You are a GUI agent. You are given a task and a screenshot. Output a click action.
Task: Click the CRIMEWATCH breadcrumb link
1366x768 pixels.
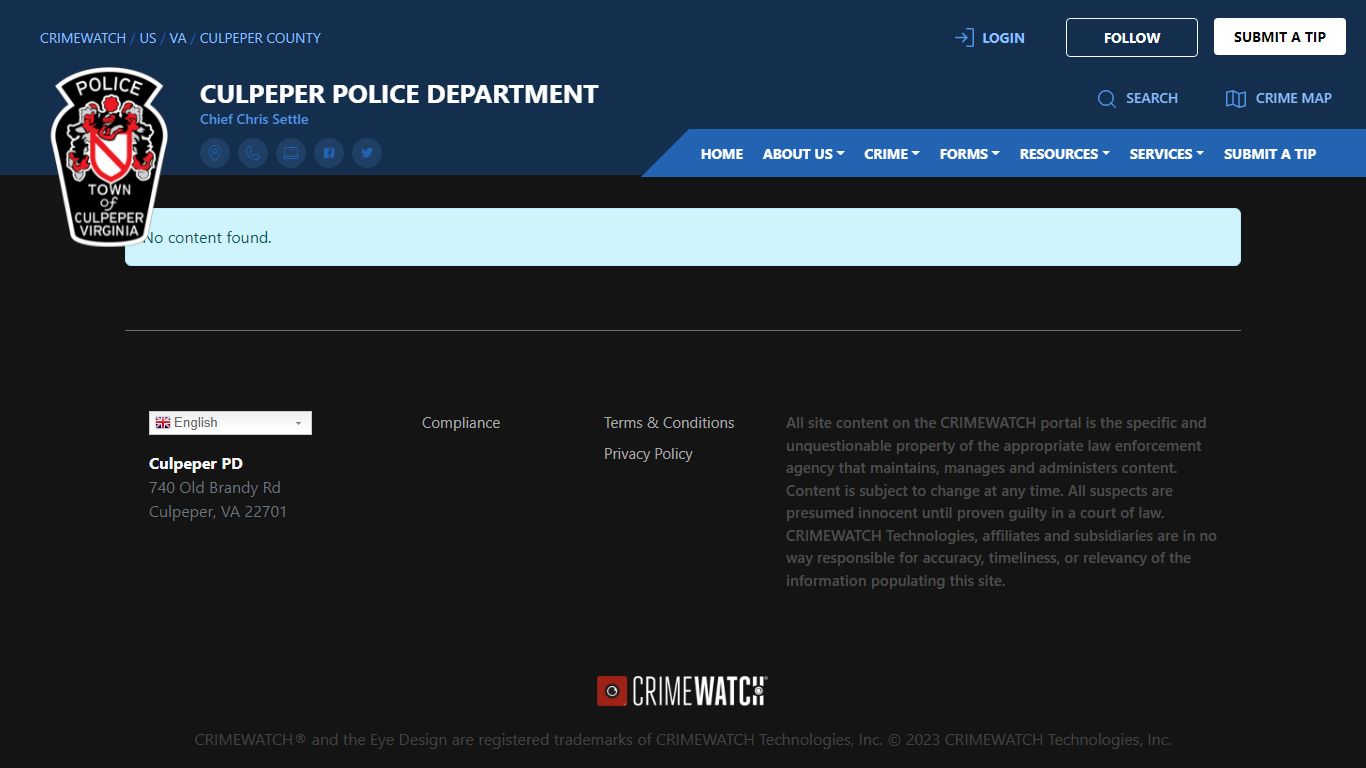(83, 38)
